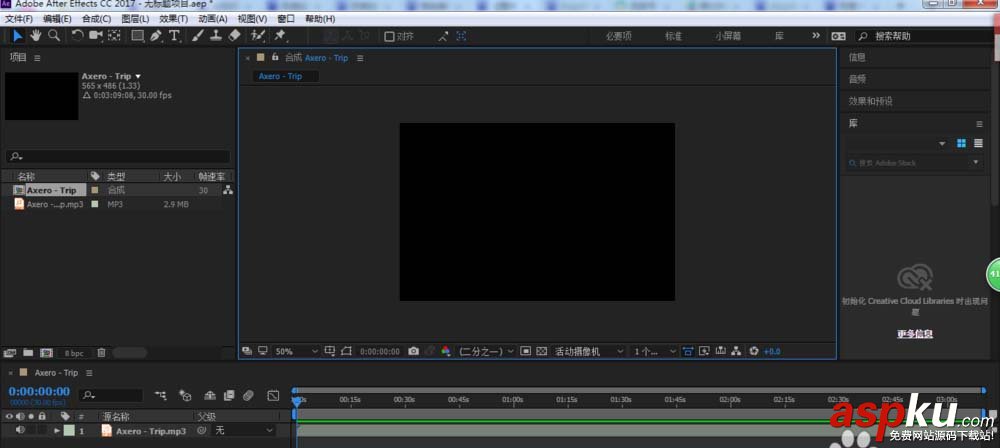Toggle mask and shape path visibility
Screen dimensions: 1000x448
[346, 352]
